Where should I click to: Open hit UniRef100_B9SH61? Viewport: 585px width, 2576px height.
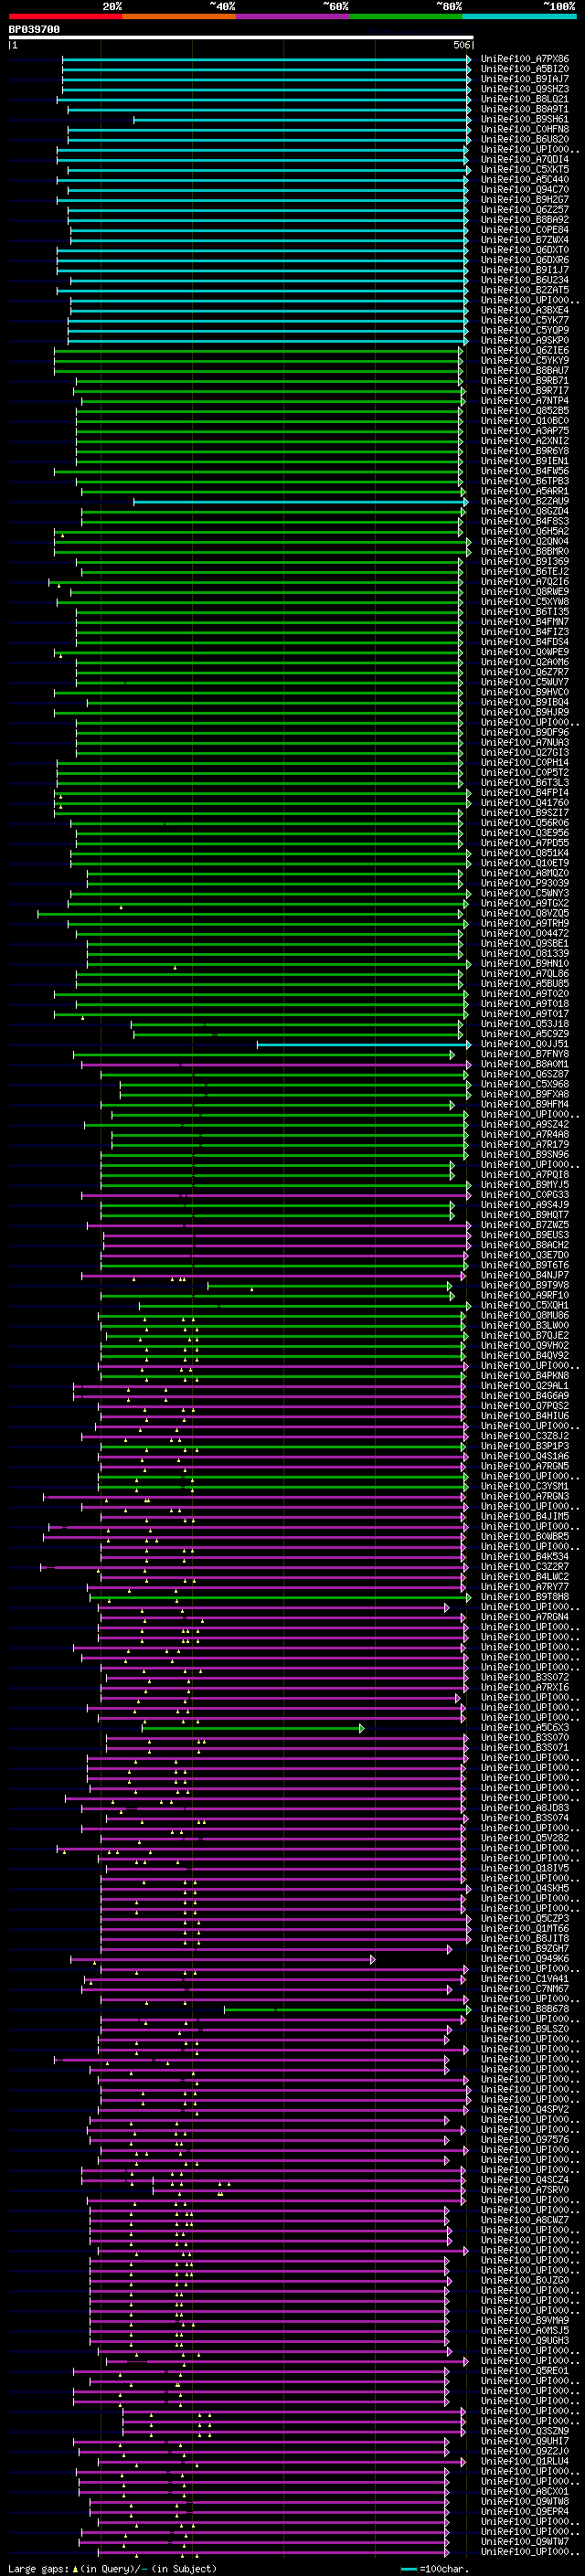click(525, 119)
